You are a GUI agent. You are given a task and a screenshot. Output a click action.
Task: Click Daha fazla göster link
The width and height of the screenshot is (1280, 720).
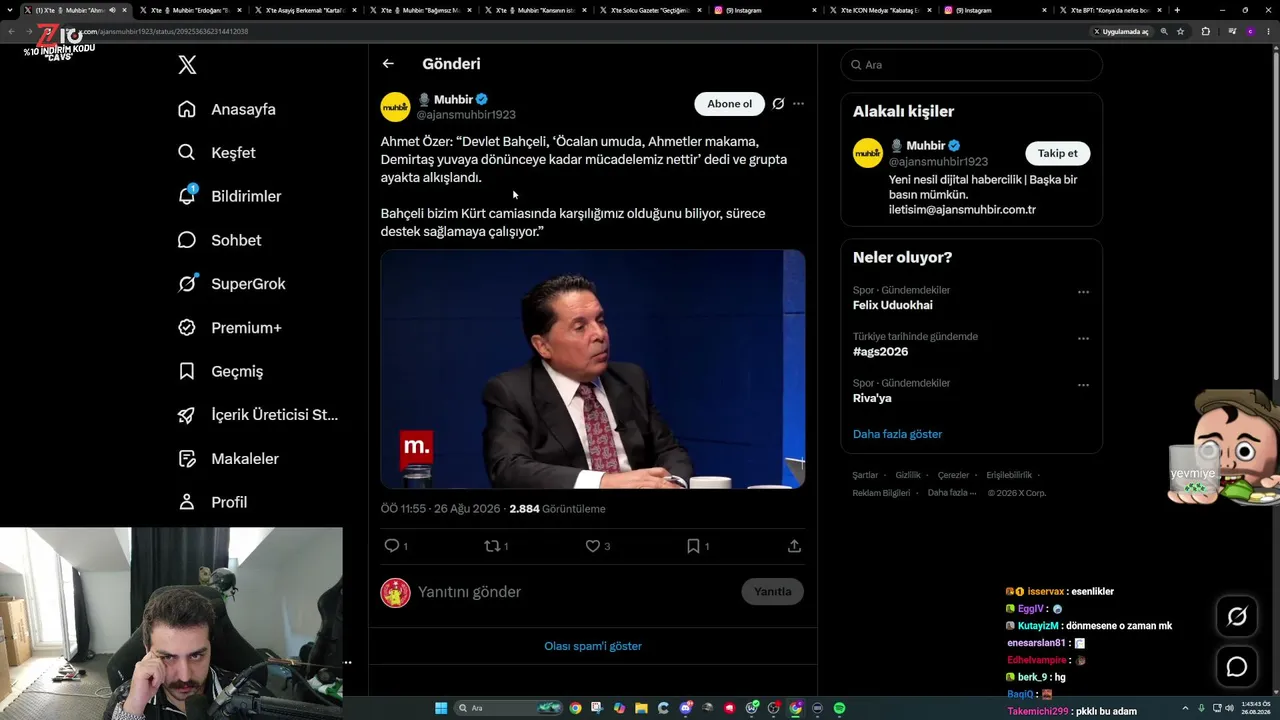(897, 434)
